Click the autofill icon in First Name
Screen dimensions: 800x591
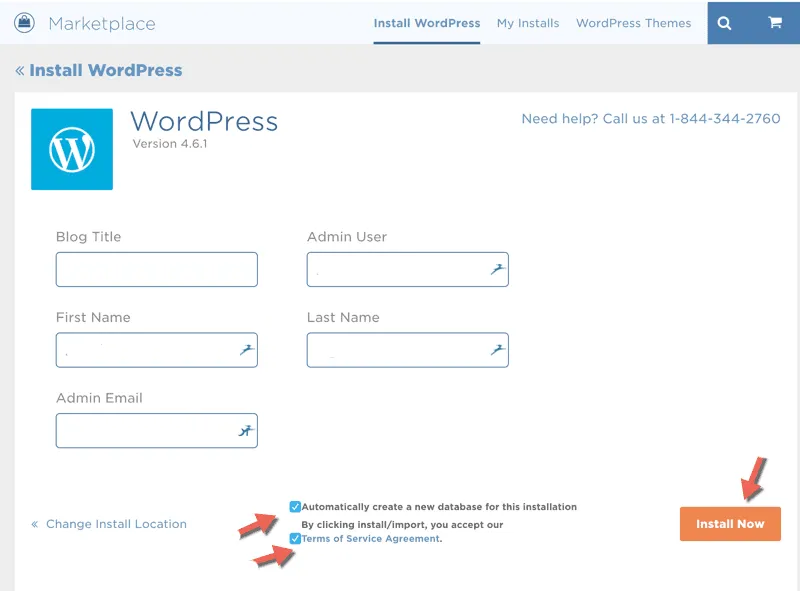pos(246,350)
